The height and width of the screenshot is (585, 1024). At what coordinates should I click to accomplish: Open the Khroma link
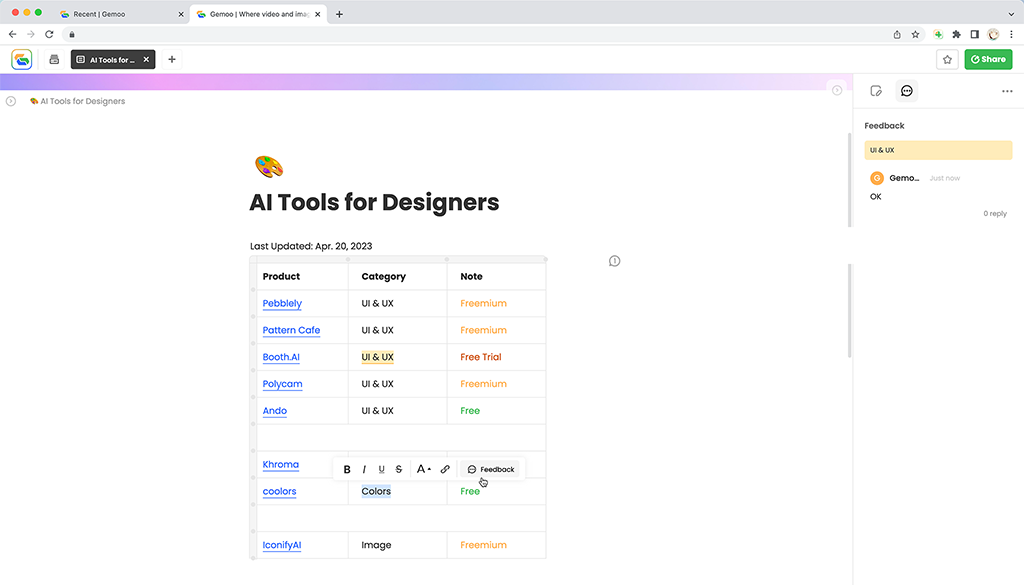[280, 464]
